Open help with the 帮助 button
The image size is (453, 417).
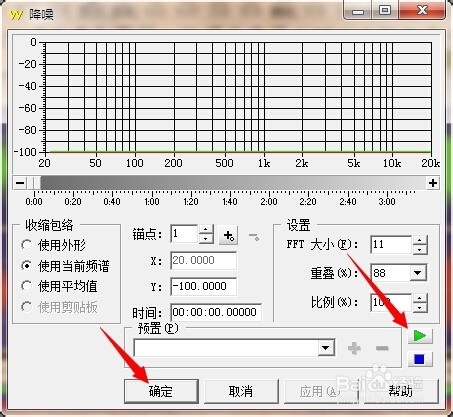tap(400, 391)
